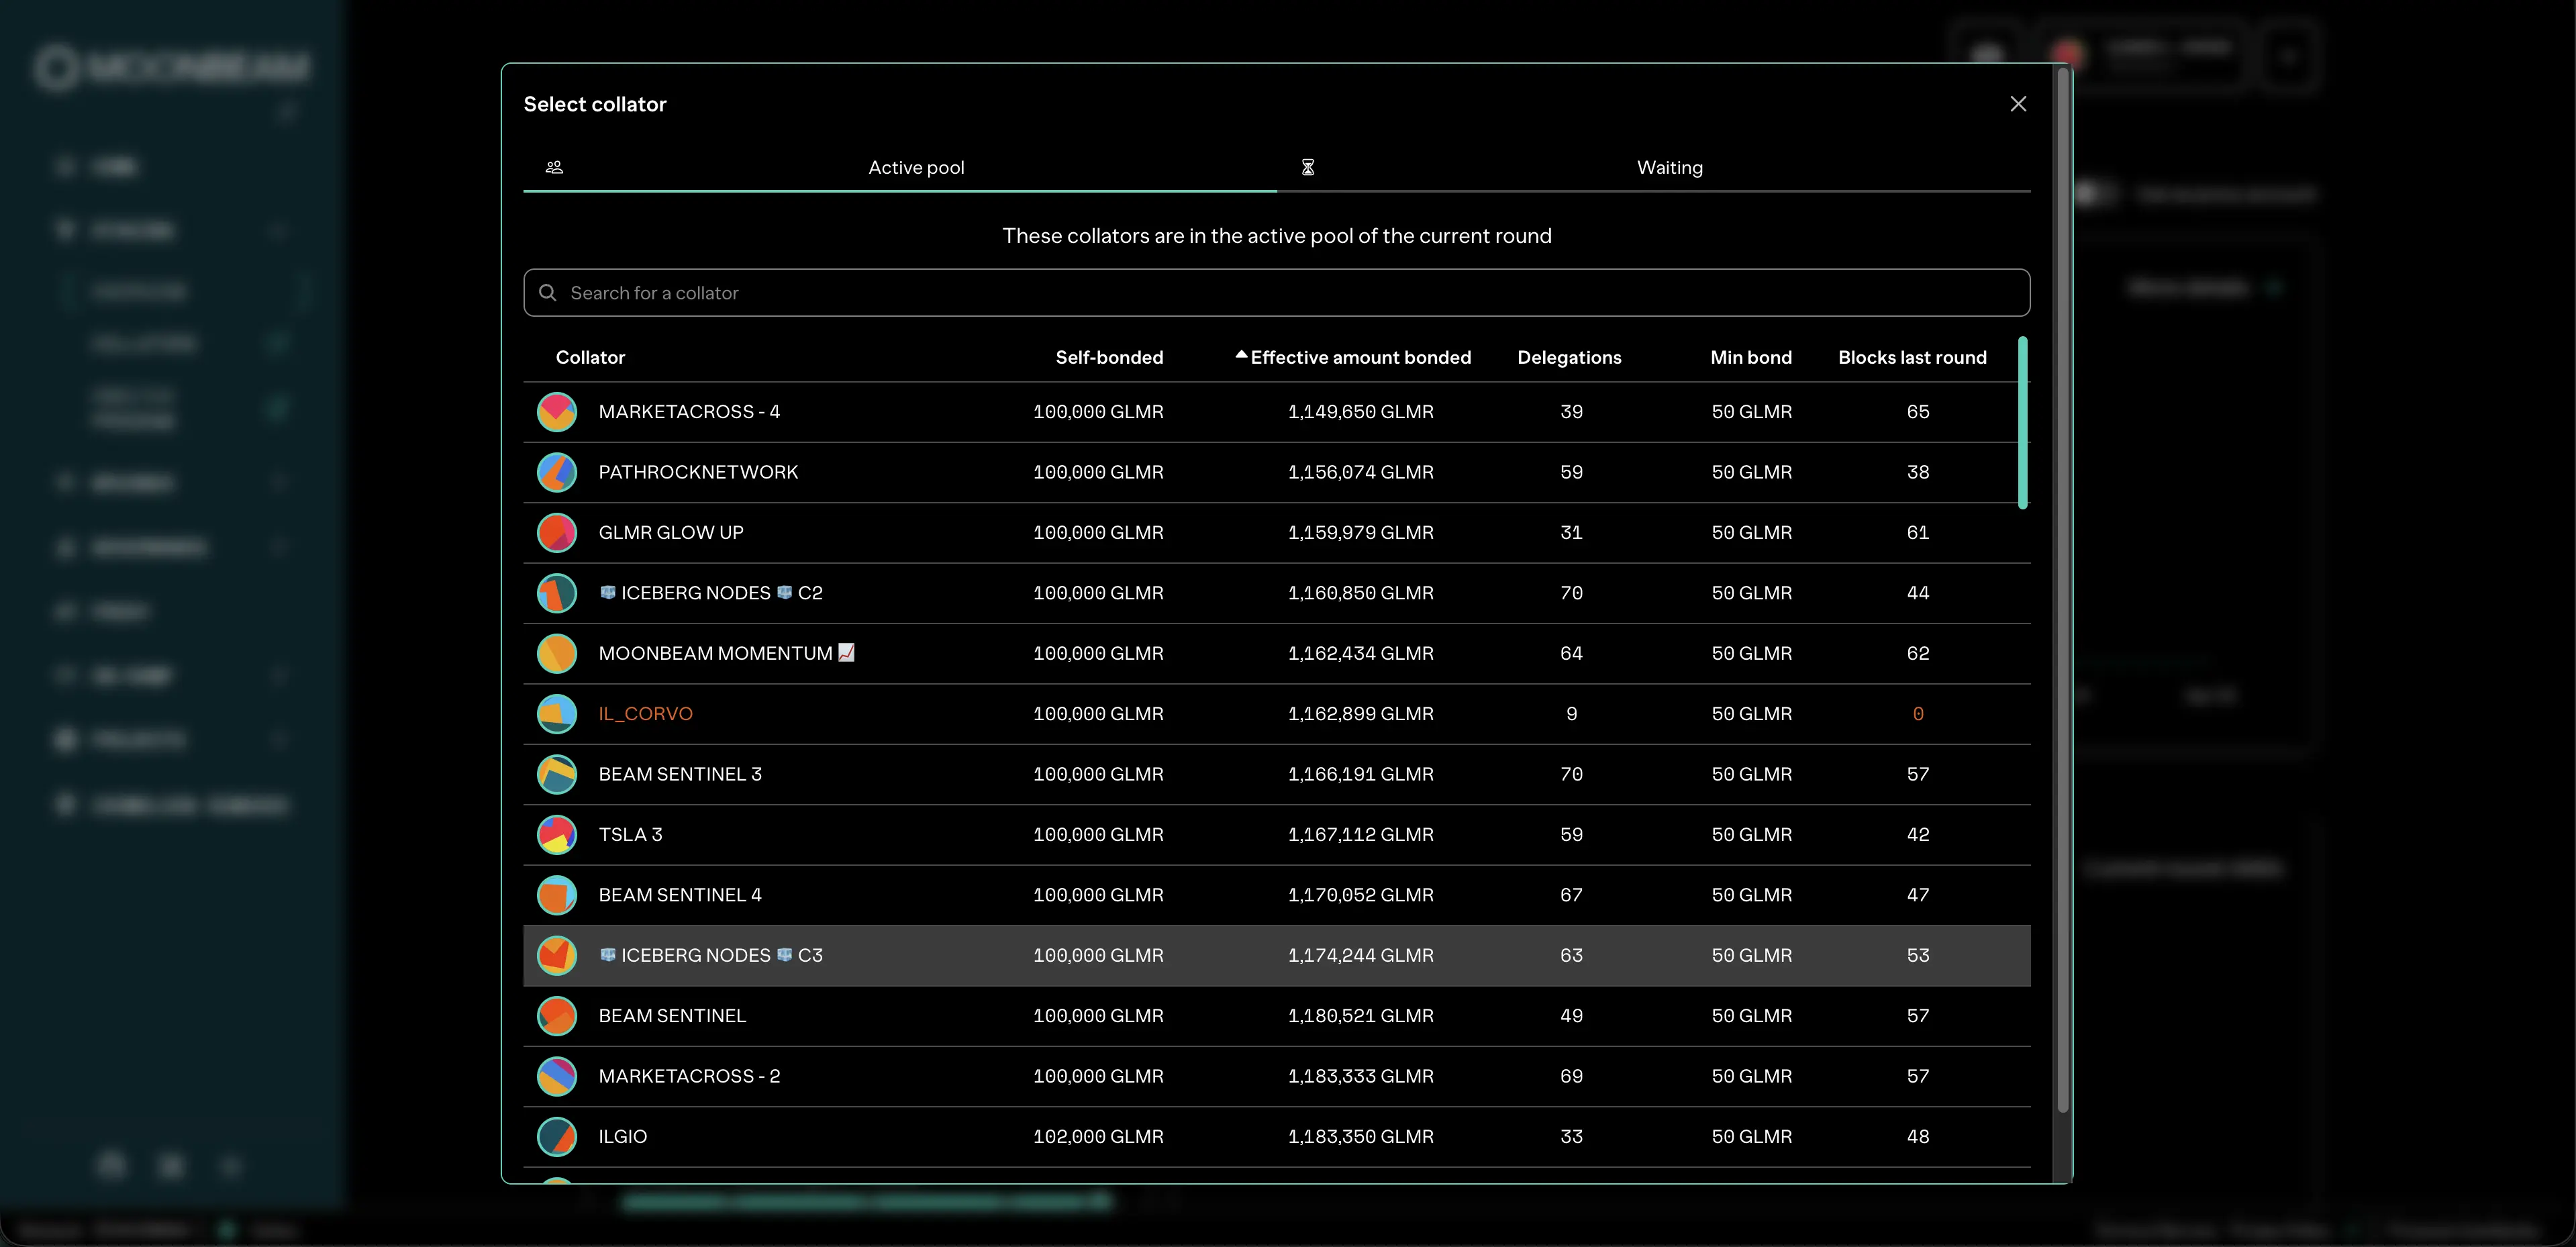
Task: Select collator ICEBERG NODES C2
Action: pos(1277,593)
